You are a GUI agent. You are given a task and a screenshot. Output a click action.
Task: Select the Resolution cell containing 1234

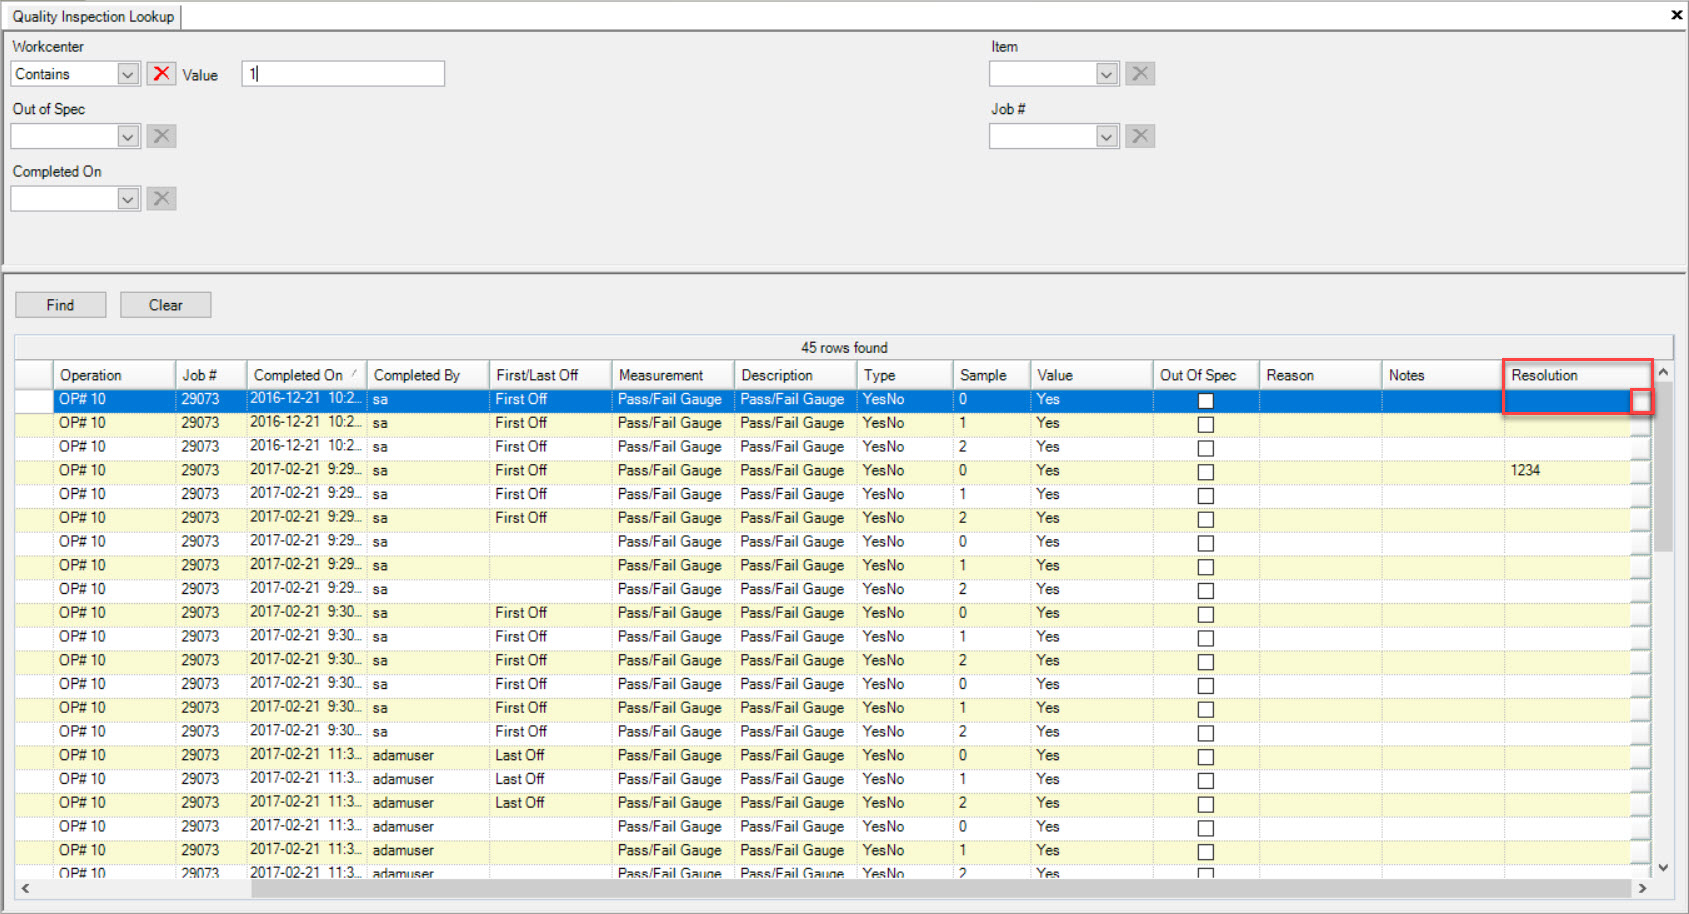coord(1567,470)
